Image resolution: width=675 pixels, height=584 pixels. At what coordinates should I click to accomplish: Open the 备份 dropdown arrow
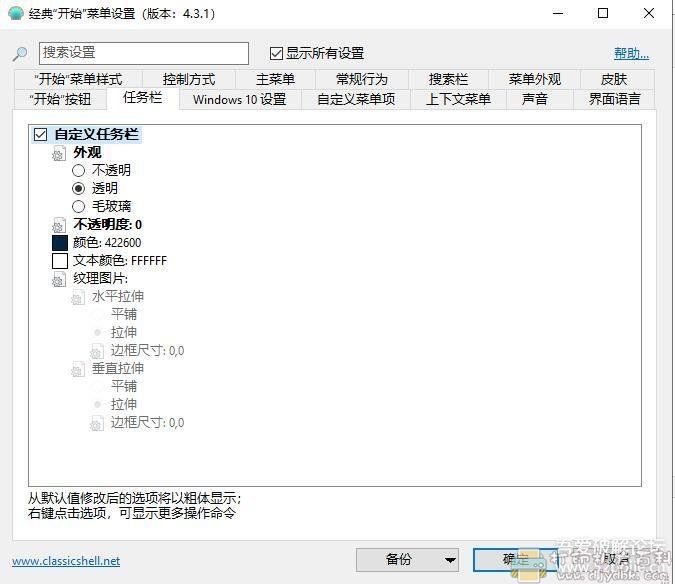coord(450,560)
